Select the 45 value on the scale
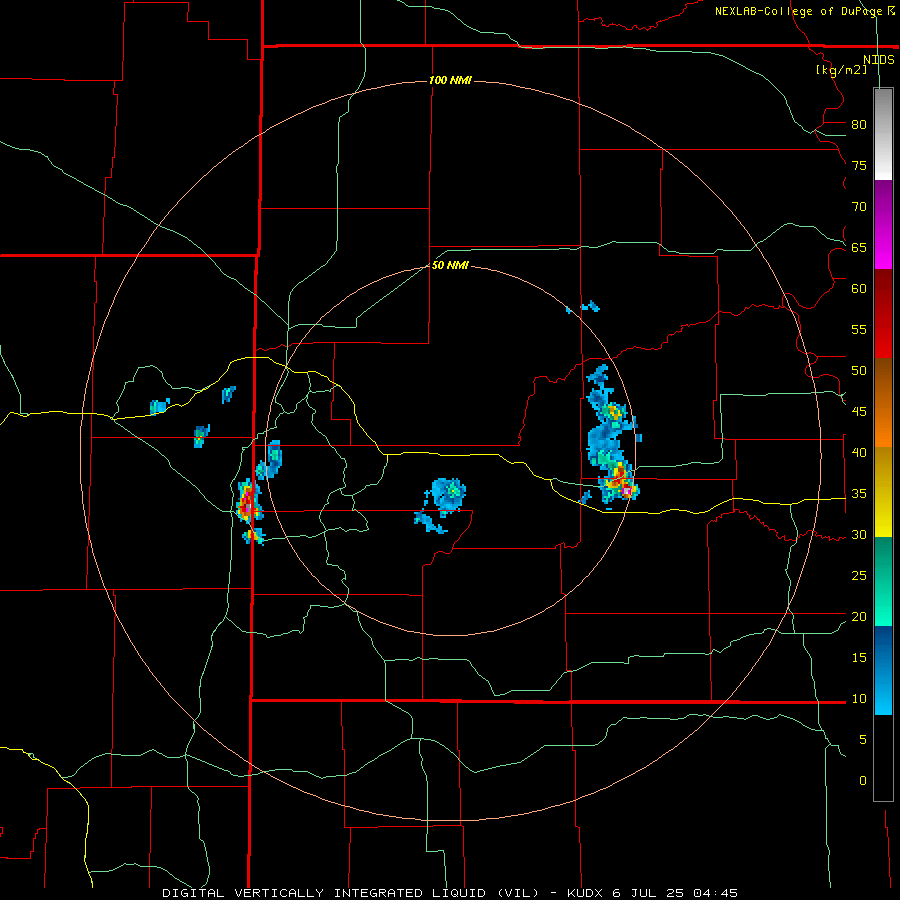900x900 pixels. [859, 412]
